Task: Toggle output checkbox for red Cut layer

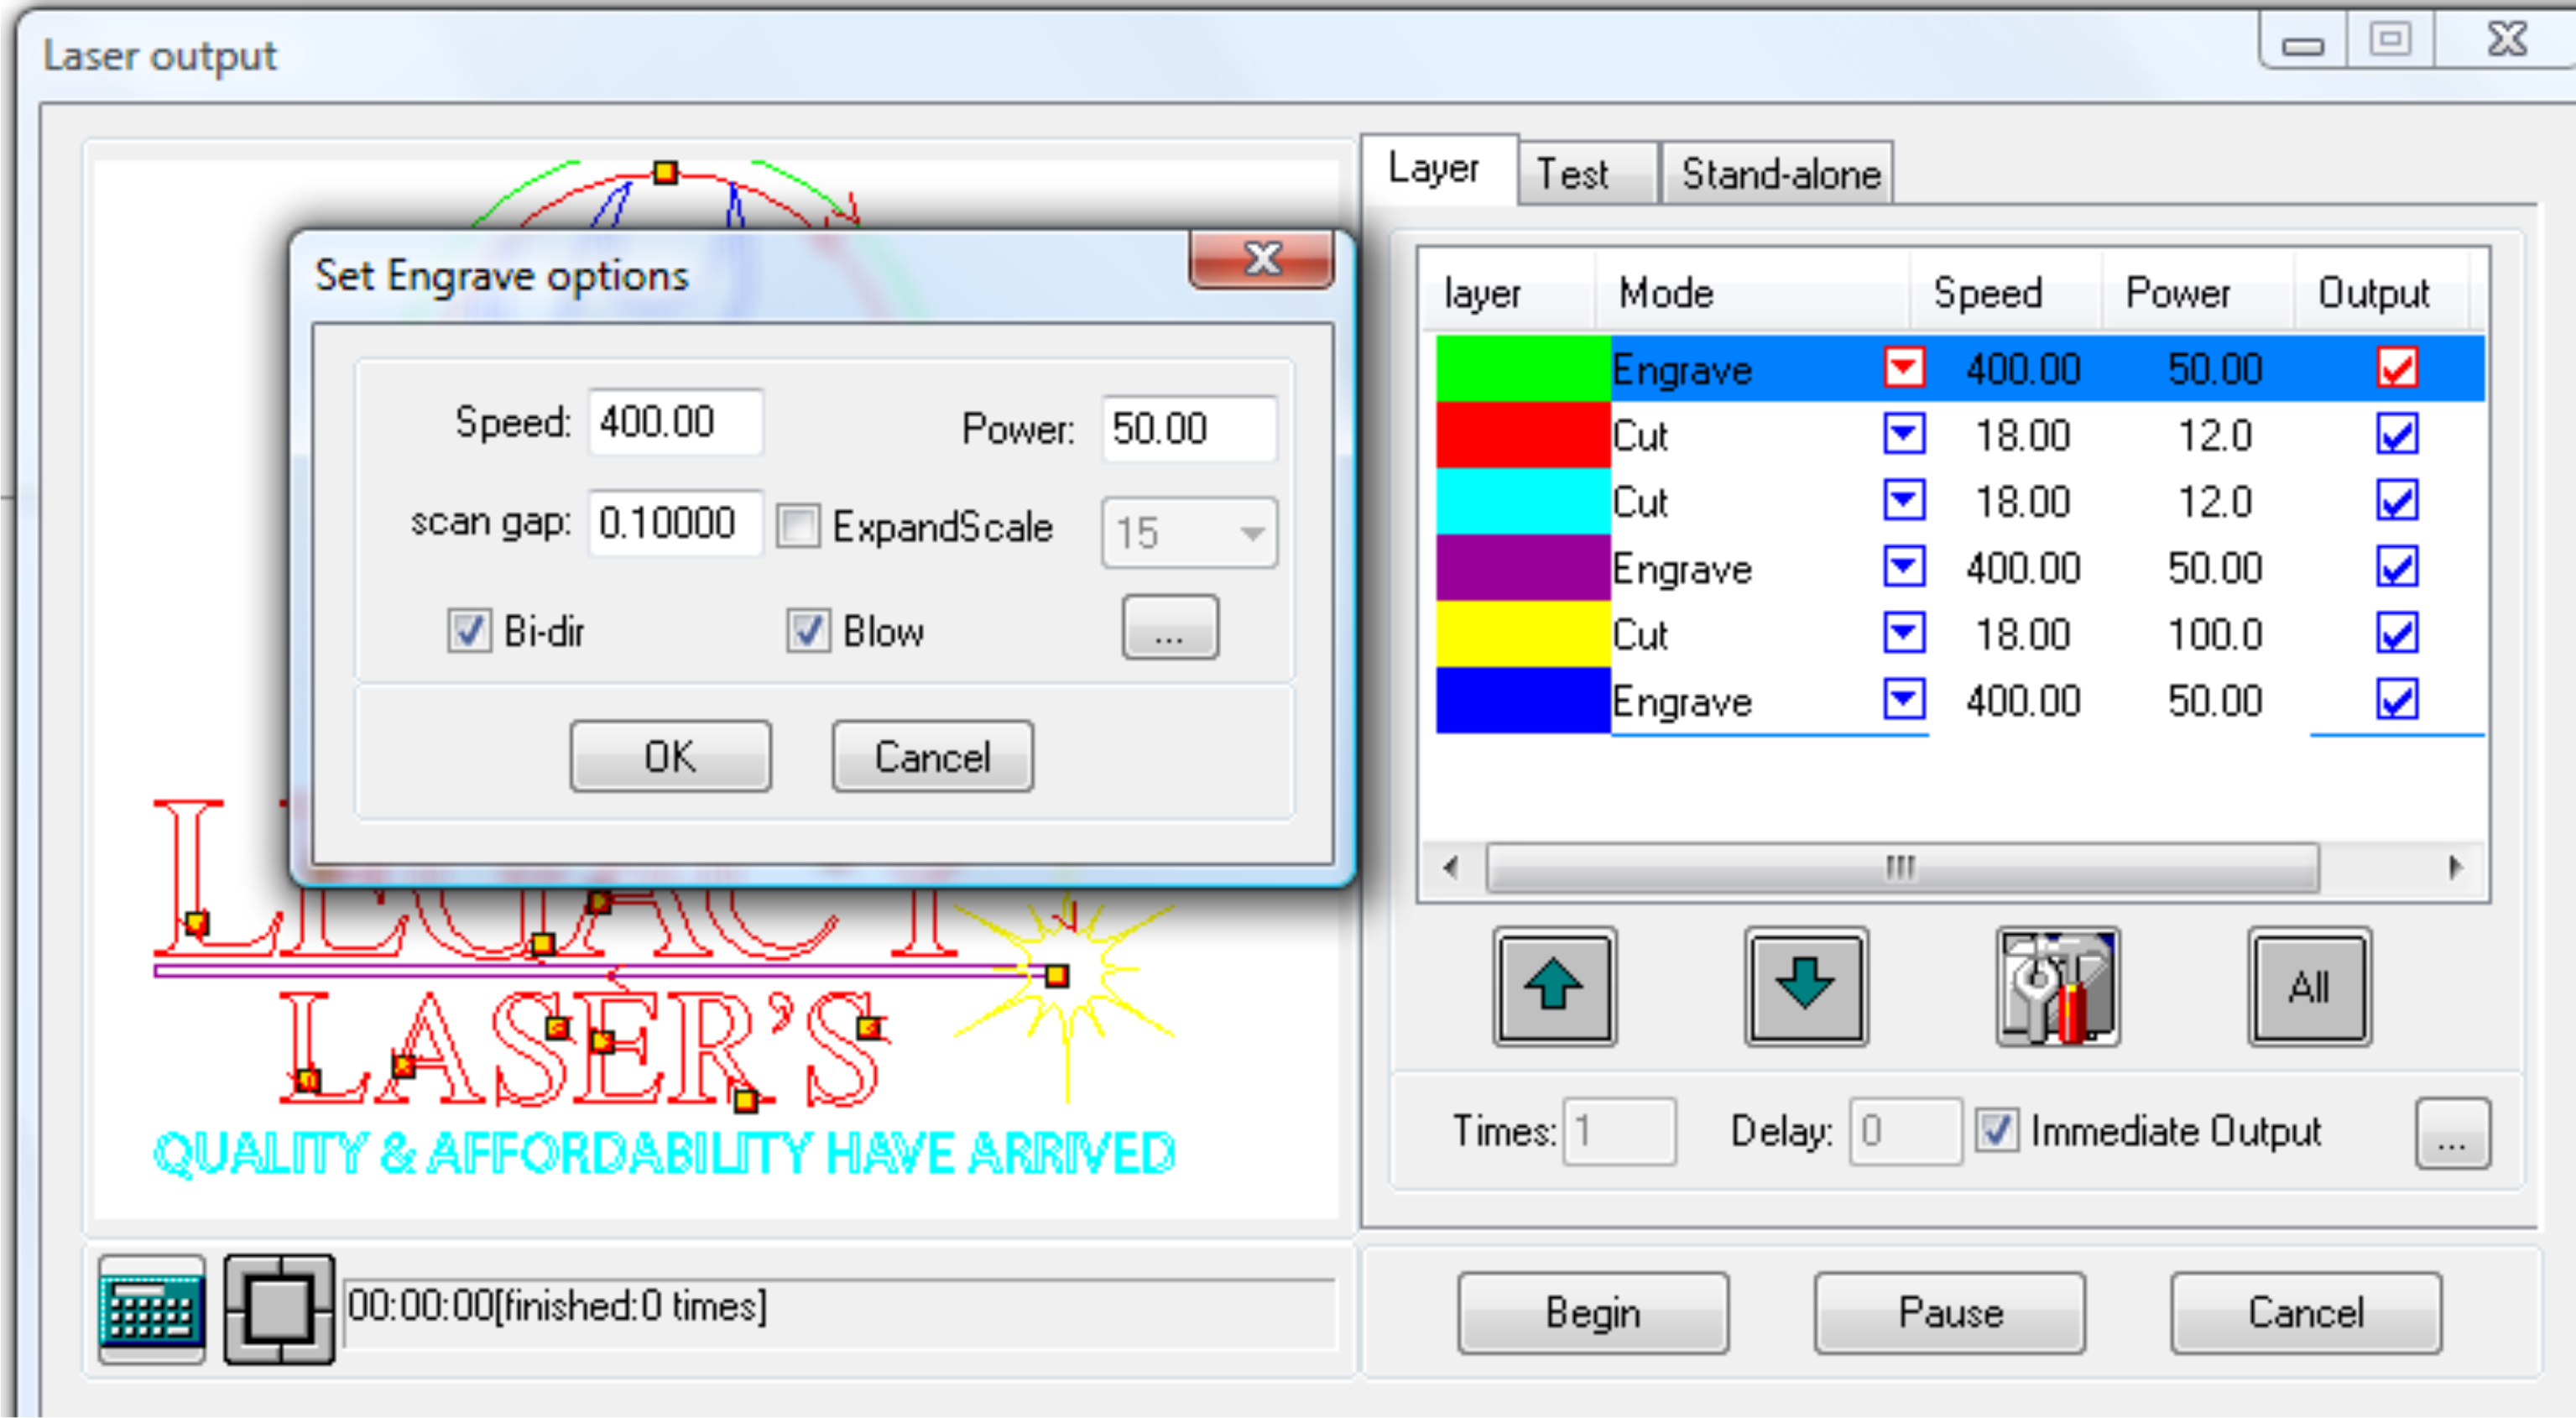Action: coord(2397,434)
